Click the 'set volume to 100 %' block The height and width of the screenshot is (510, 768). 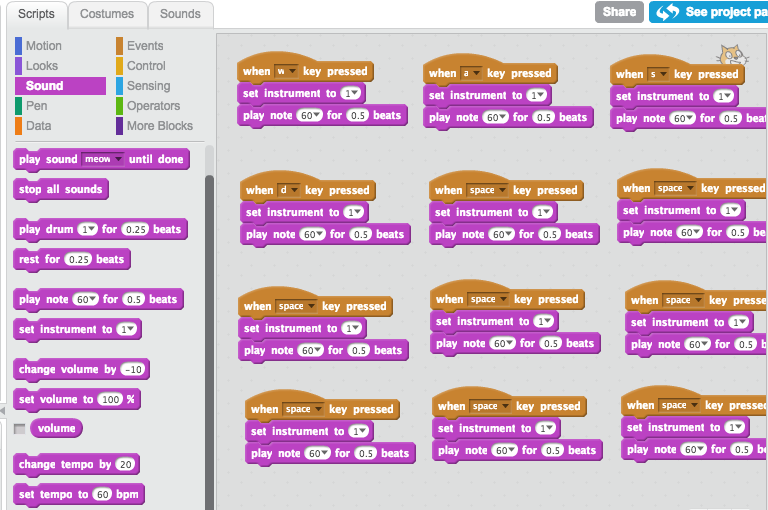tap(77, 399)
